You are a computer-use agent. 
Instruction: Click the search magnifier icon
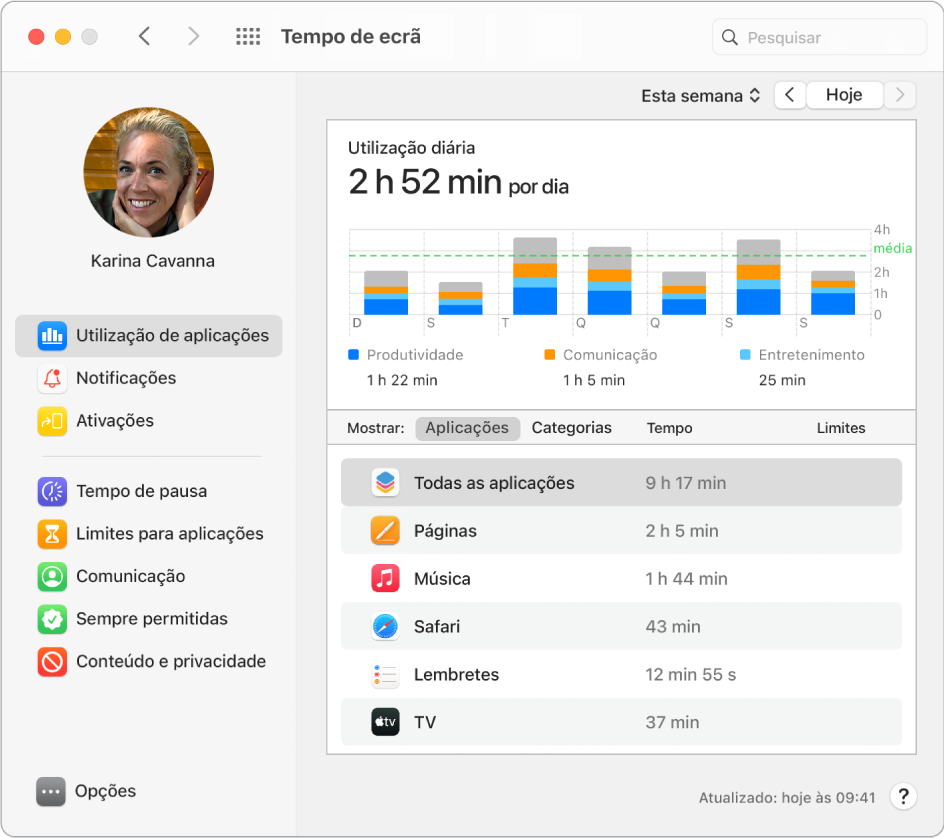(x=729, y=37)
